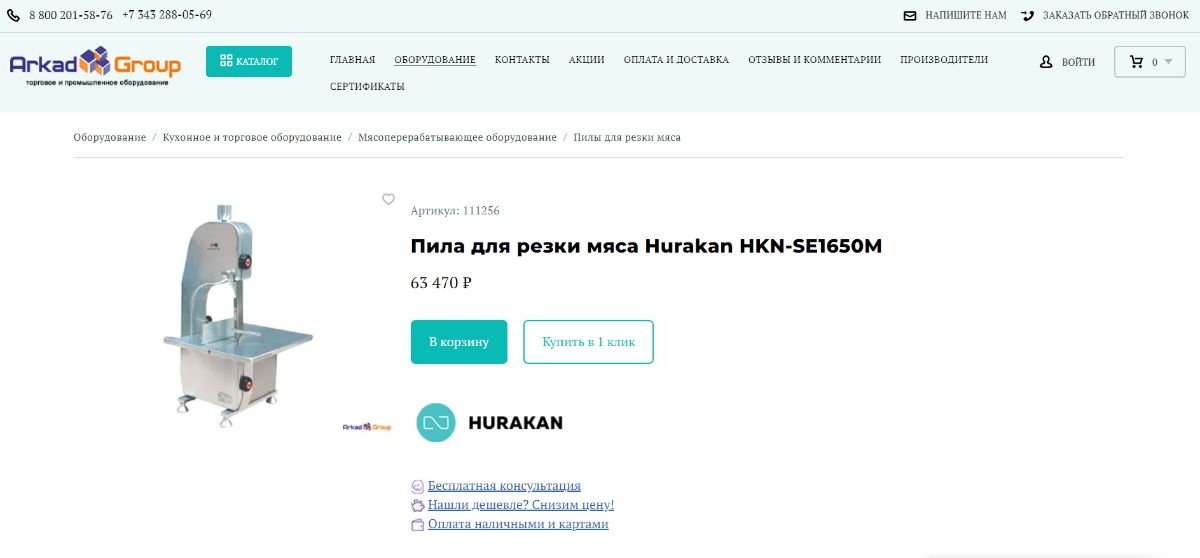1200x558 pixels.
Task: Click the consultation icon beside Бесплатная консультация
Action: coord(418,486)
